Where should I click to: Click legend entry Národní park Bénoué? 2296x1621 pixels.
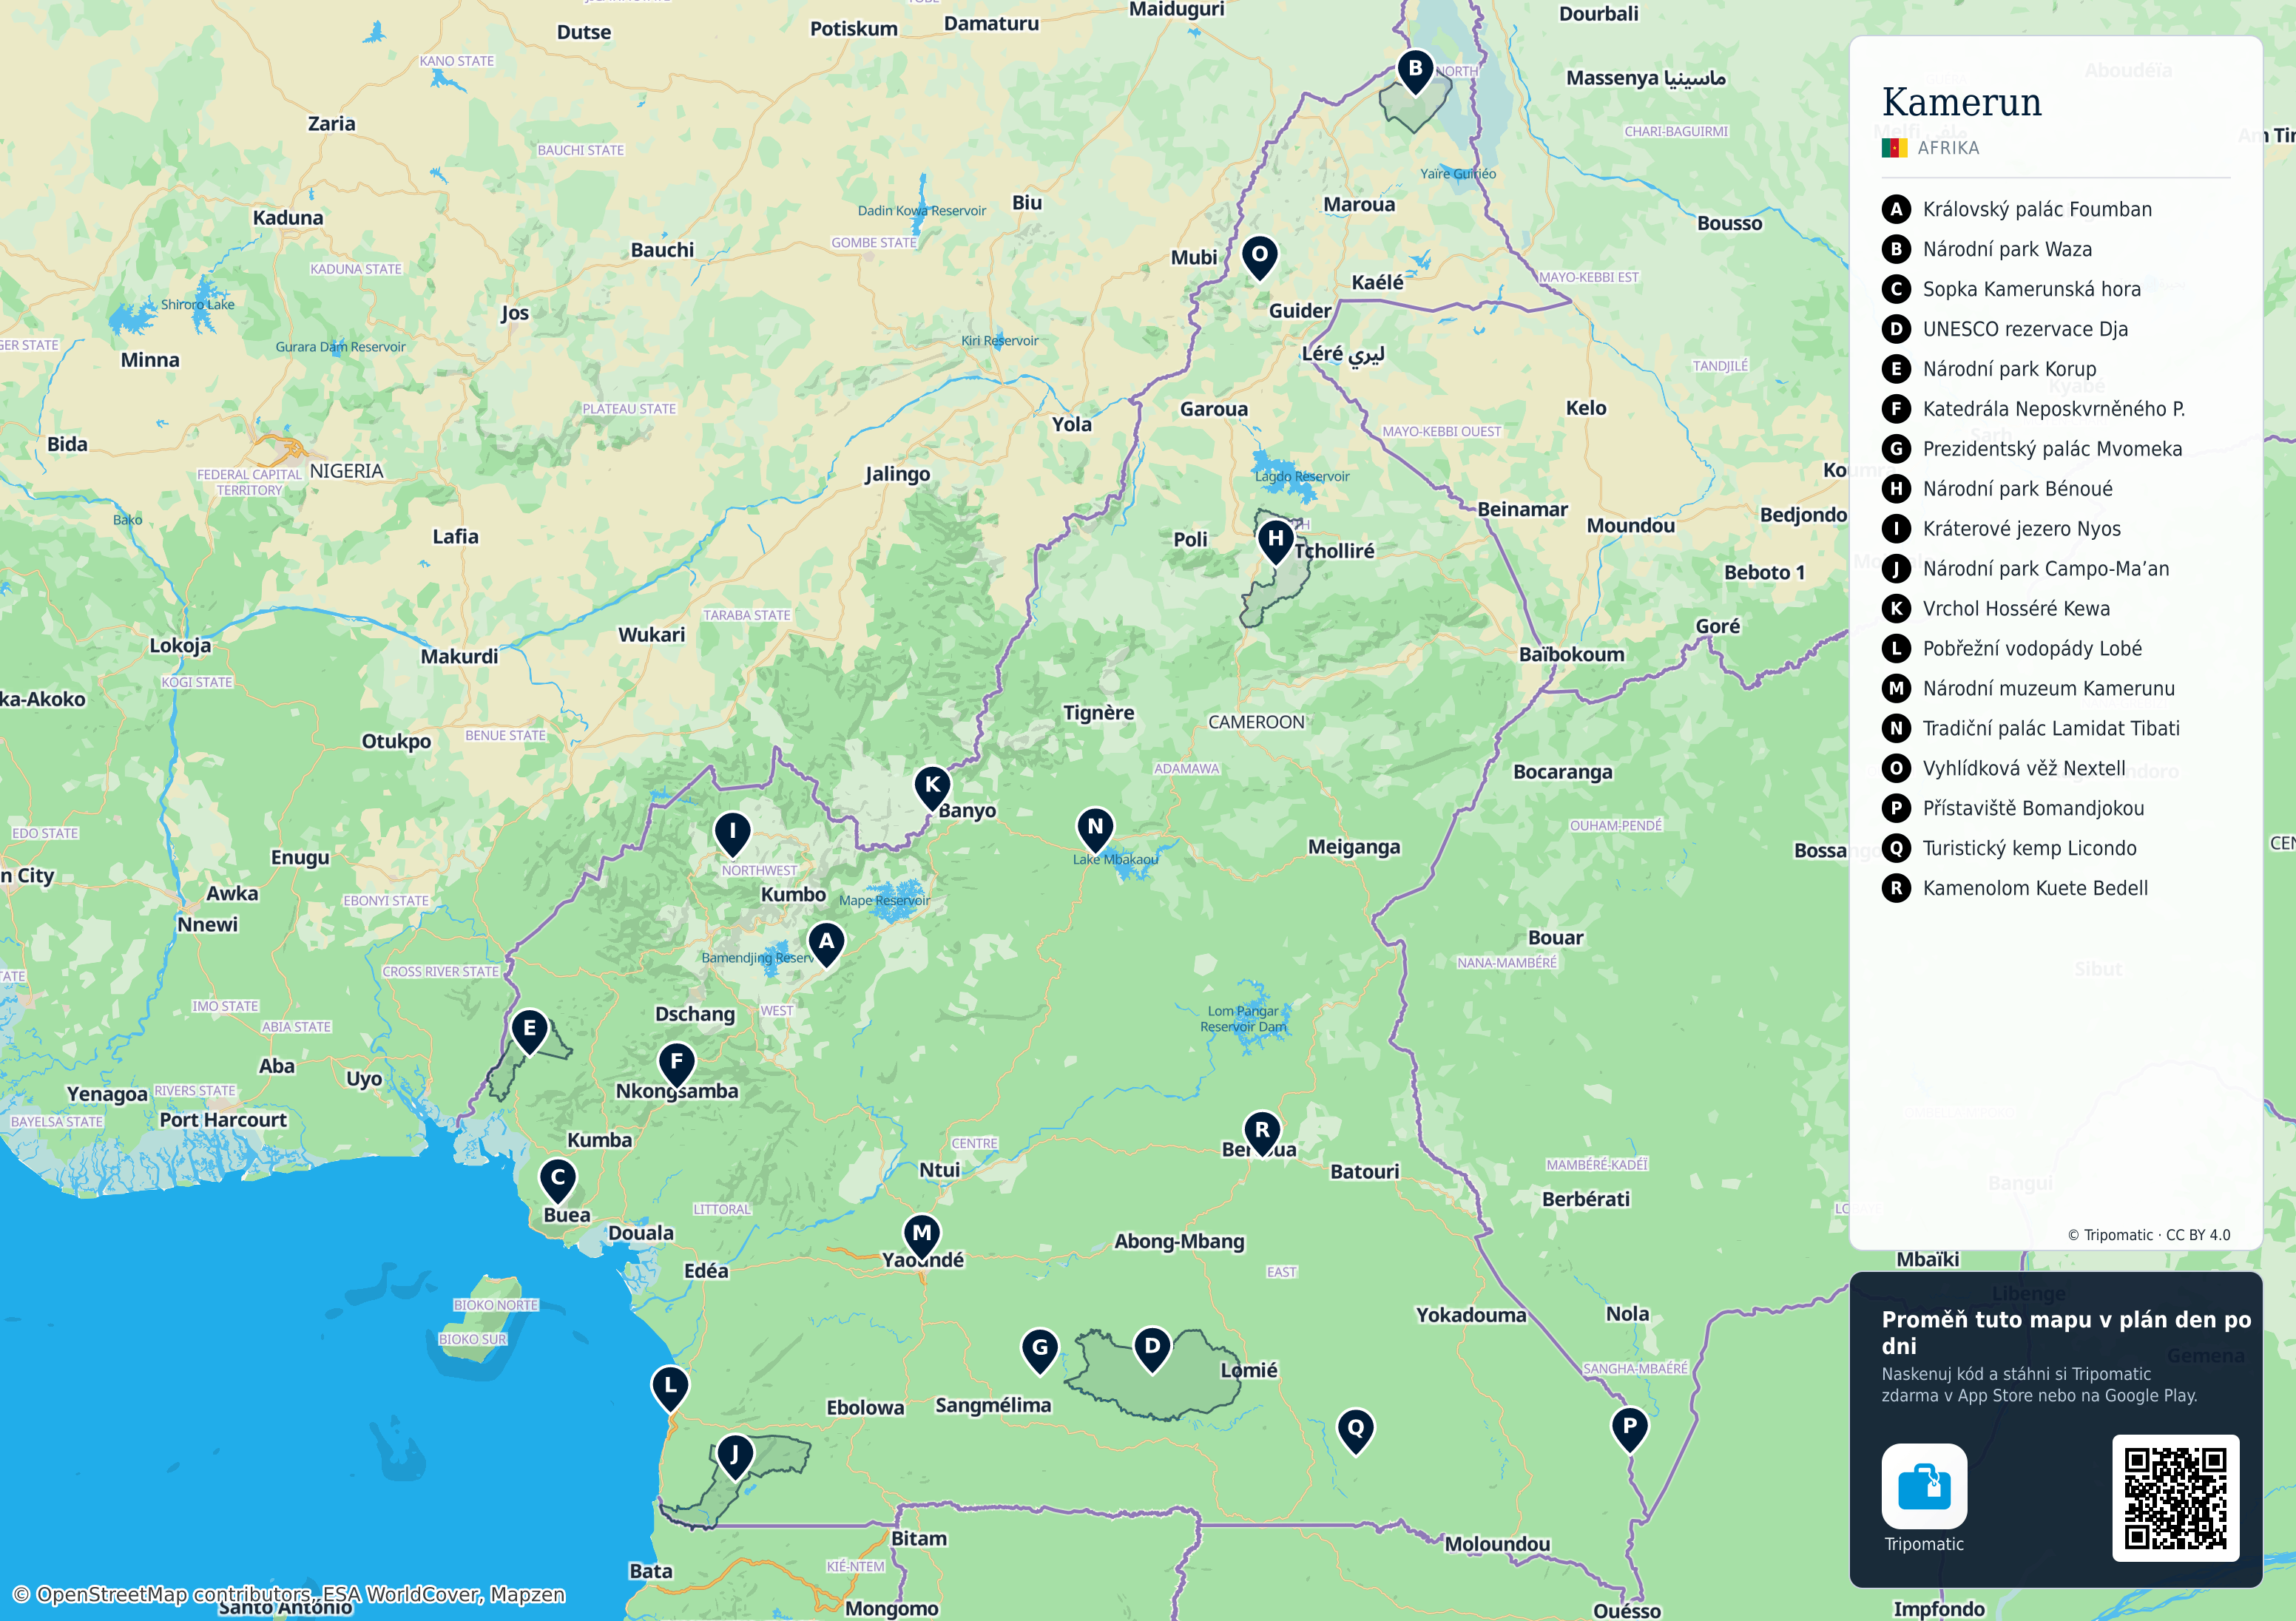pos(1998,489)
